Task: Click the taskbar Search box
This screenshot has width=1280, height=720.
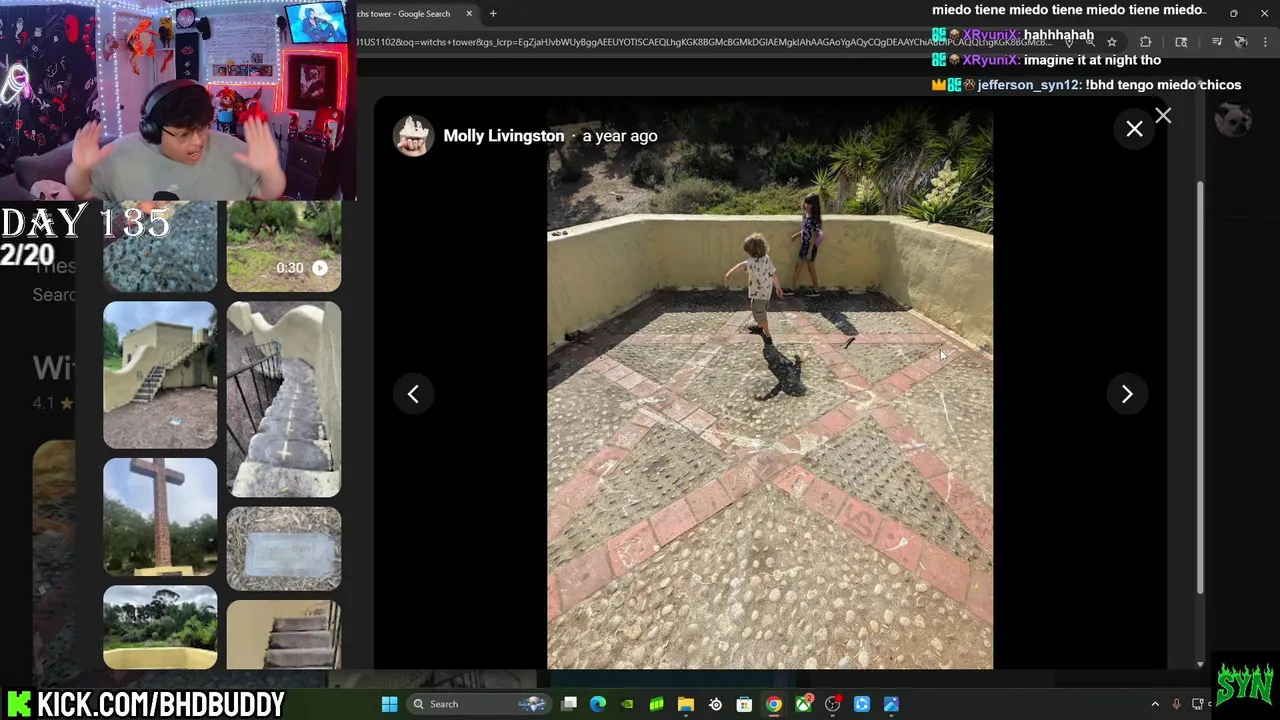Action: click(x=479, y=704)
